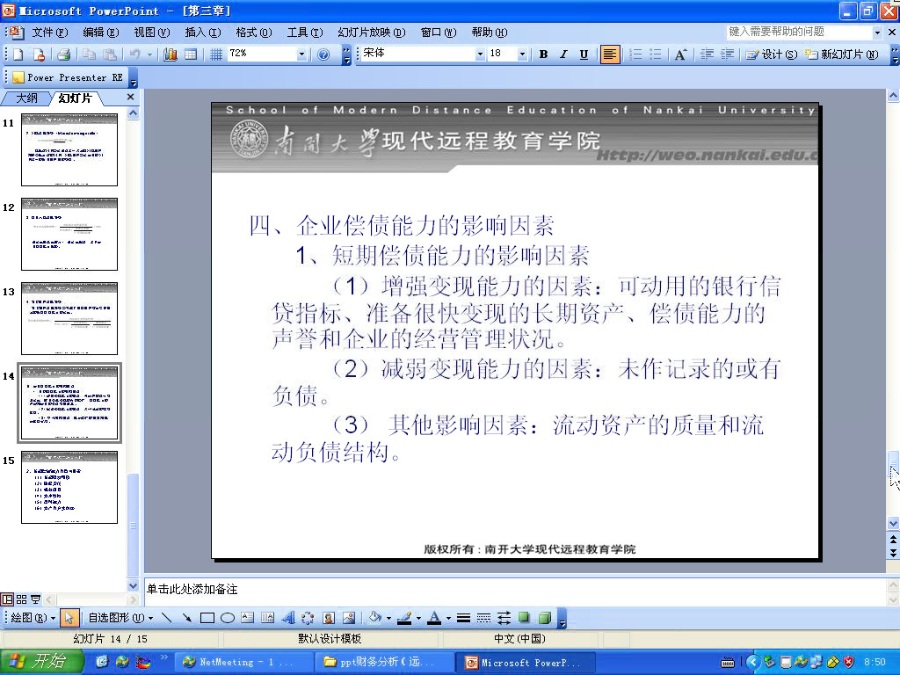Expand the zoom percentage dropdown
900x675 pixels.
(x=301, y=55)
